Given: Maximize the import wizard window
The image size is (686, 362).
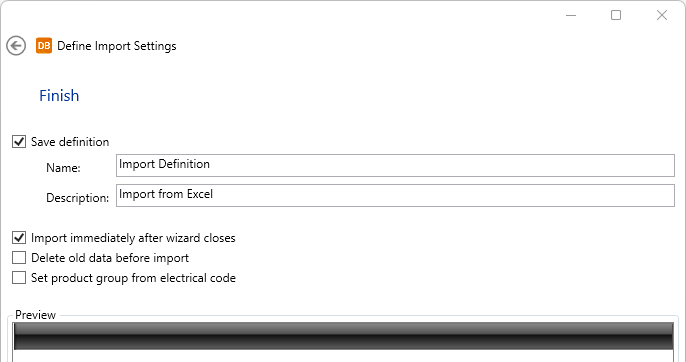Looking at the screenshot, I should click(x=616, y=15).
